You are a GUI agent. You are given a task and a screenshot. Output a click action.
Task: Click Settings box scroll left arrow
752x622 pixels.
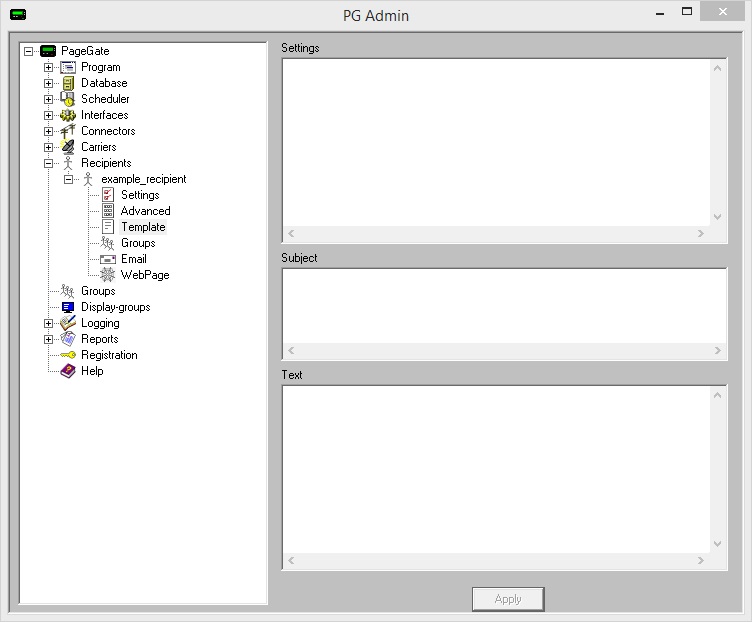pos(291,234)
